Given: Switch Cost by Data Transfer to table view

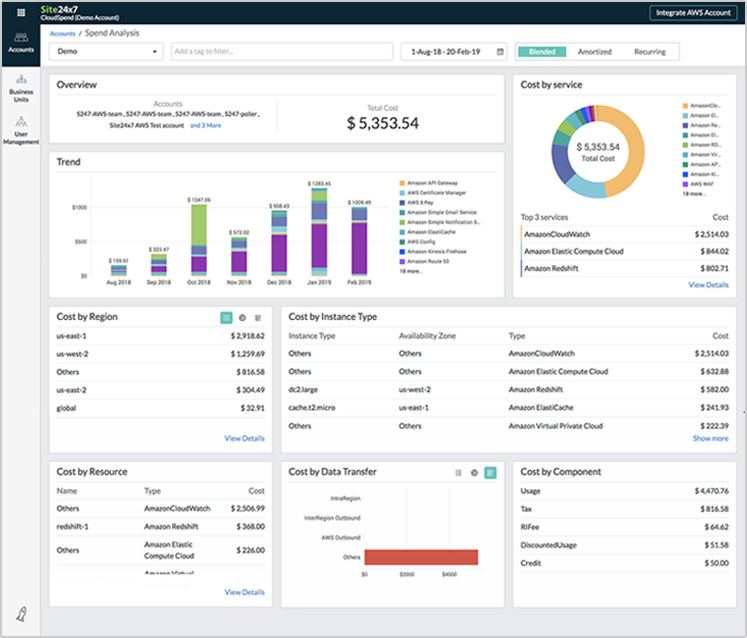Looking at the screenshot, I should coord(458,473).
